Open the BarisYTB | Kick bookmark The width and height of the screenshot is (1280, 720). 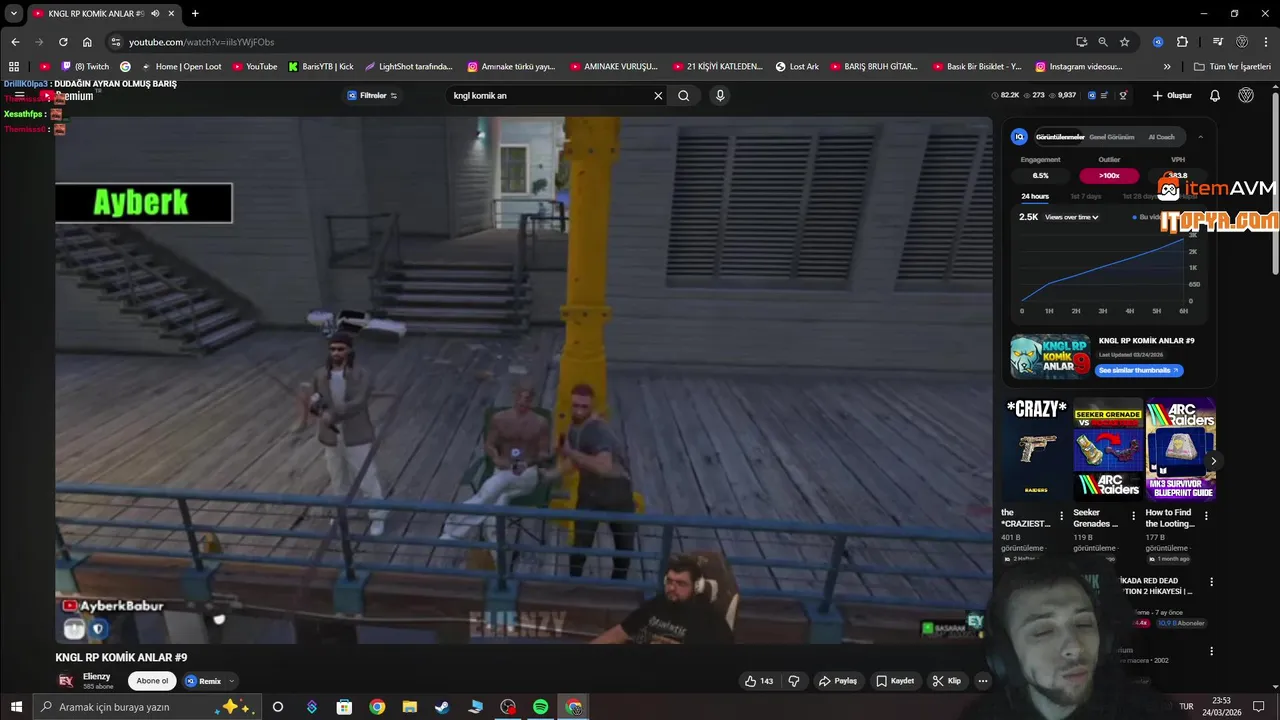(320, 67)
